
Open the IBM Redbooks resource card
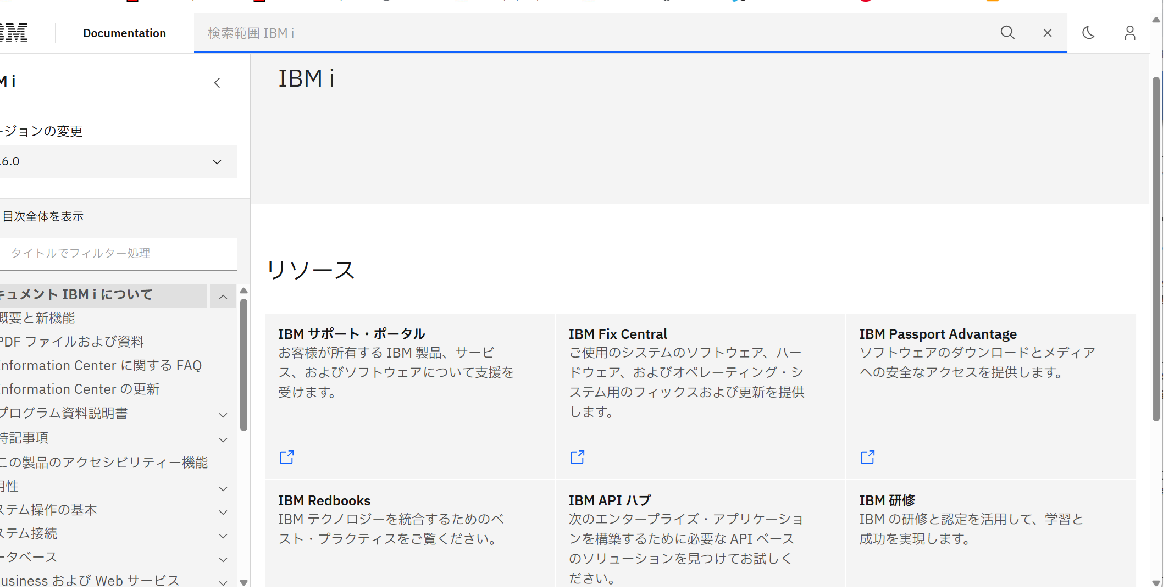pos(410,533)
